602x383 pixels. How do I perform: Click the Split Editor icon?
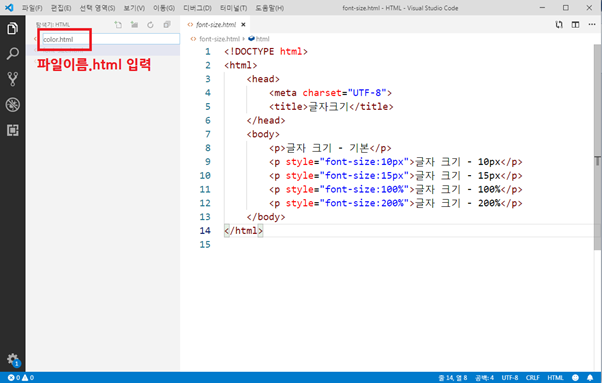575,25
